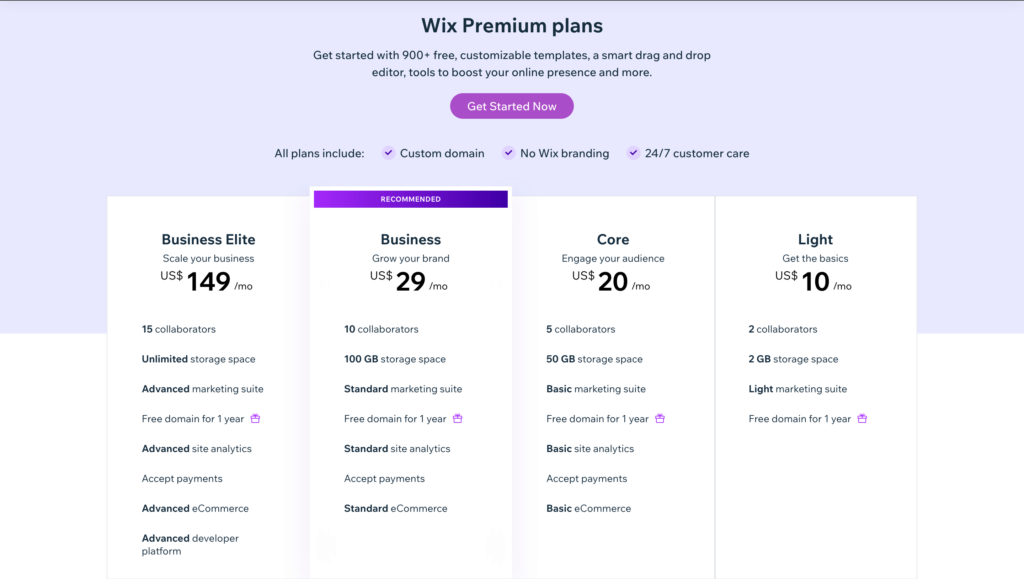Click the Get Started Now button
Image resolution: width=1024 pixels, height=579 pixels.
(x=511, y=106)
